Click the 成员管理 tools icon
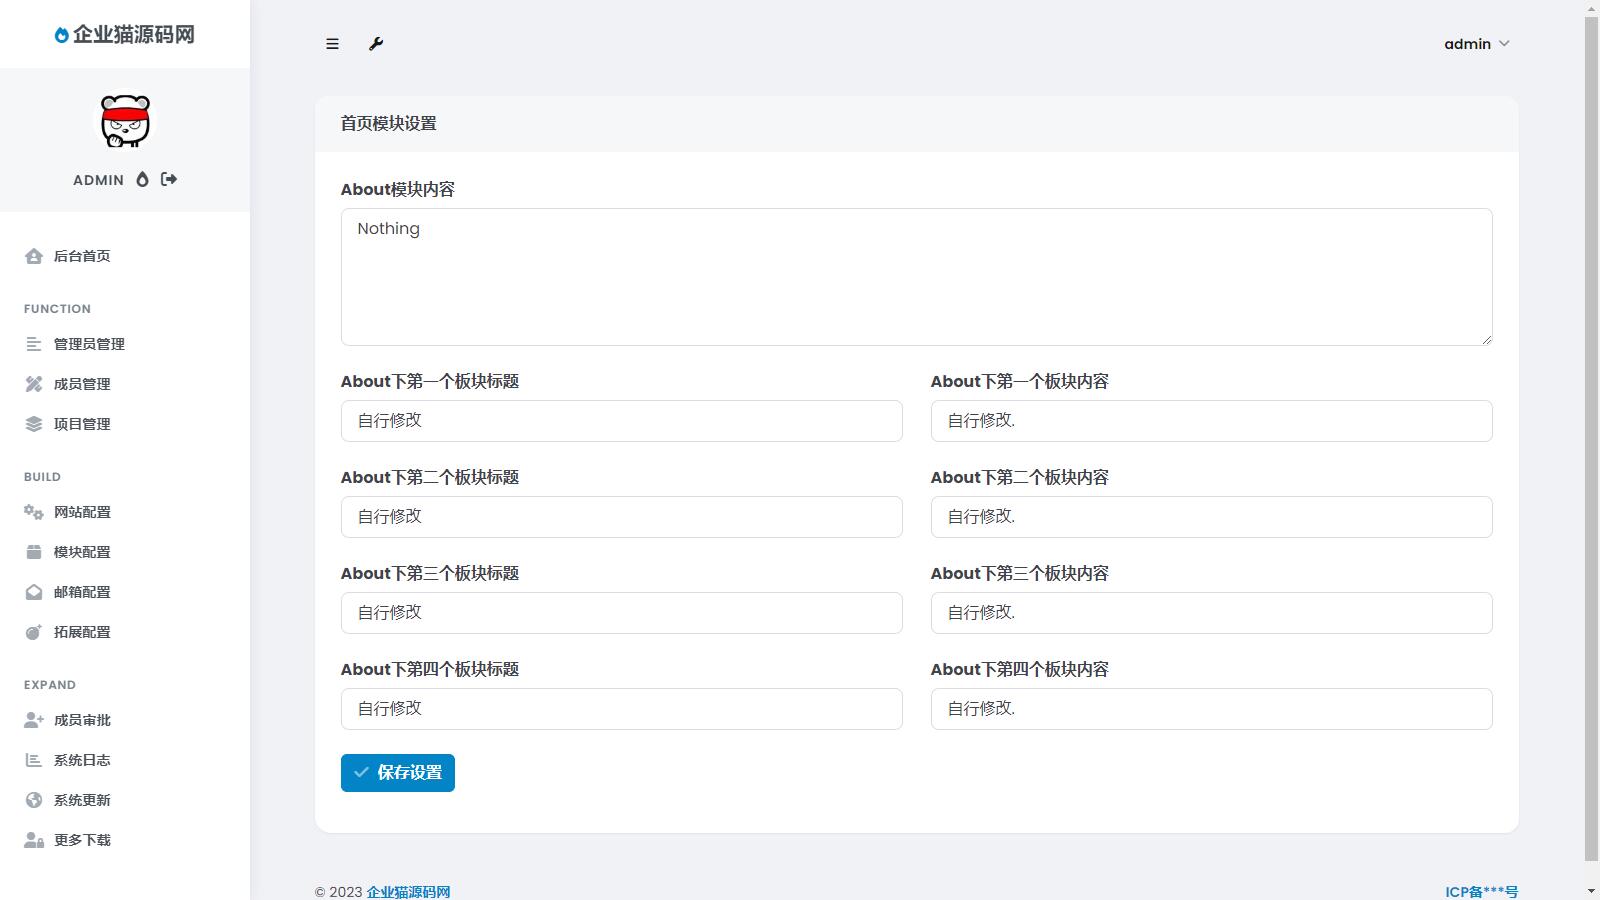Viewport: 1600px width, 900px height. [x=34, y=384]
